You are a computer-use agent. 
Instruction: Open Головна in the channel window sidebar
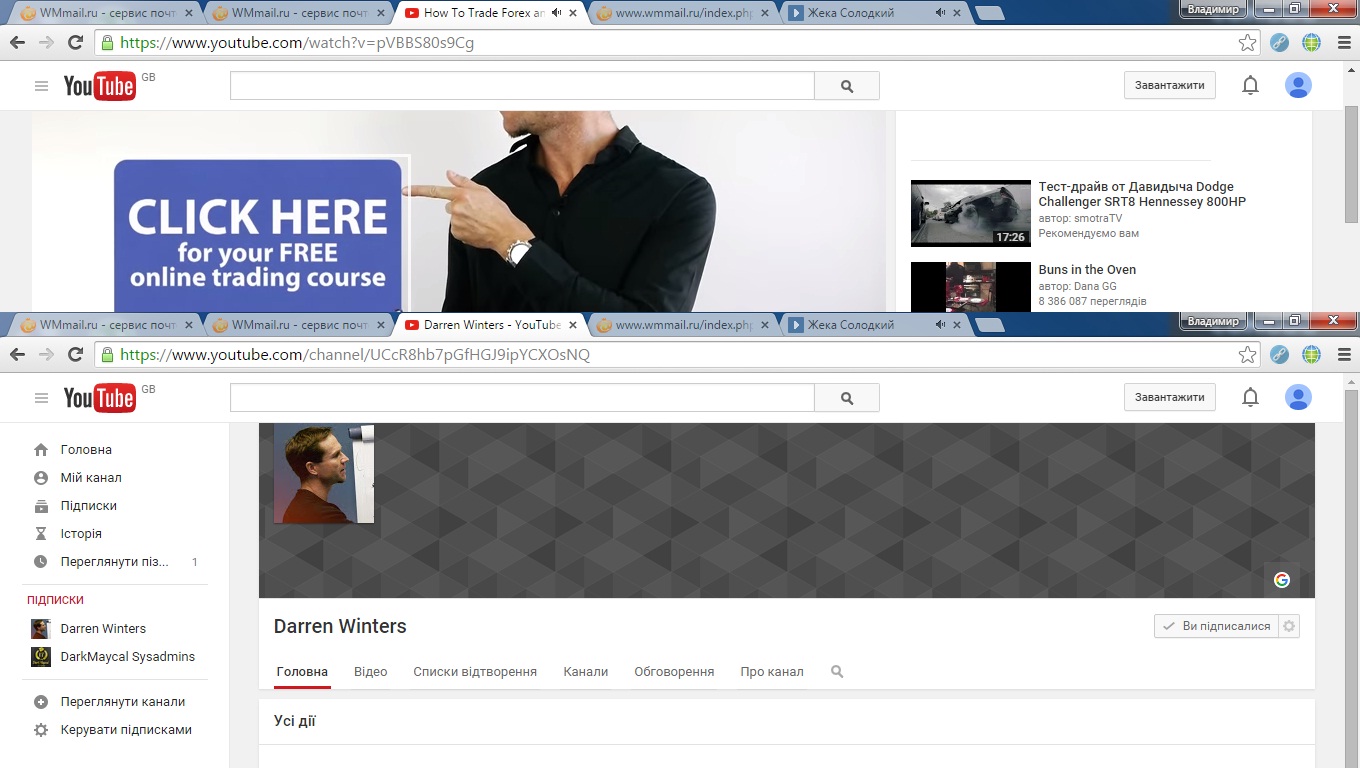coord(86,450)
